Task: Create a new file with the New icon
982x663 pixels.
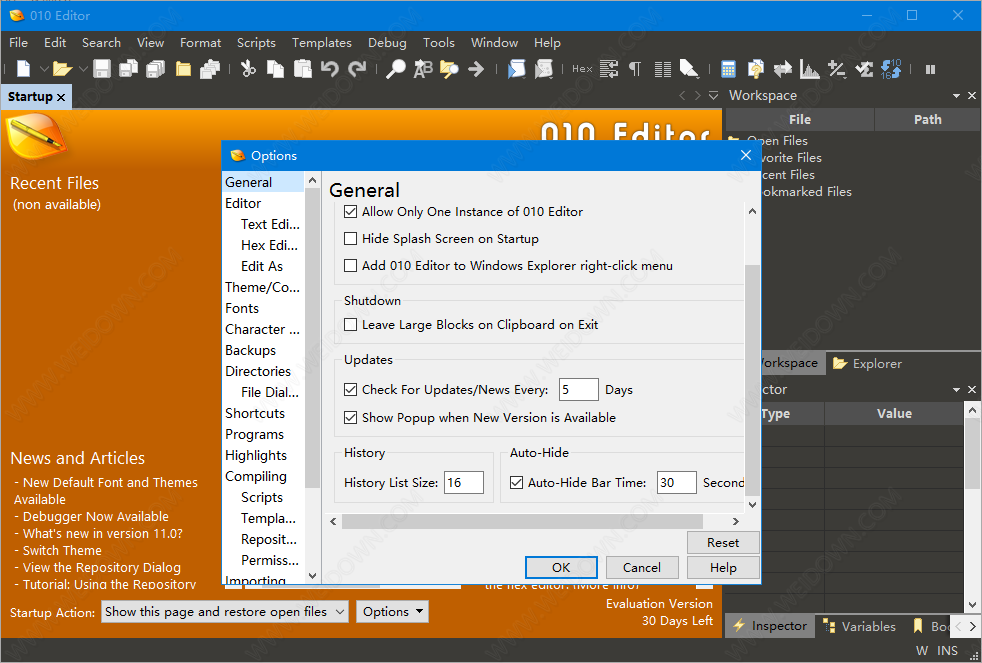Action: click(x=23, y=69)
